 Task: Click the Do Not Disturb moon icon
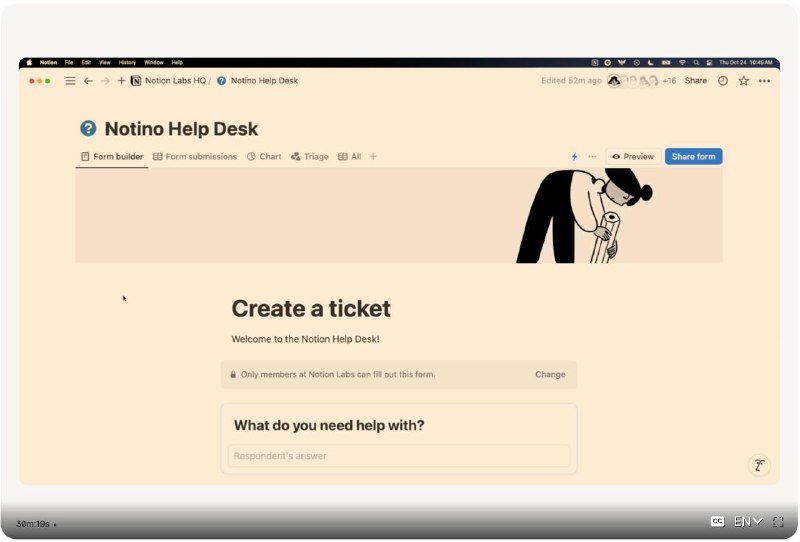click(x=651, y=62)
